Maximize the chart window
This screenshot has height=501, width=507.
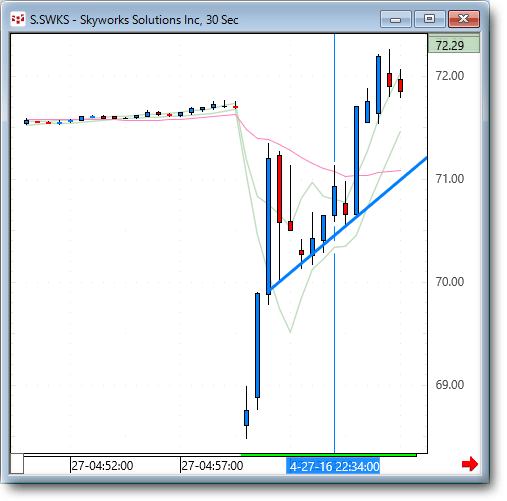[430, 19]
